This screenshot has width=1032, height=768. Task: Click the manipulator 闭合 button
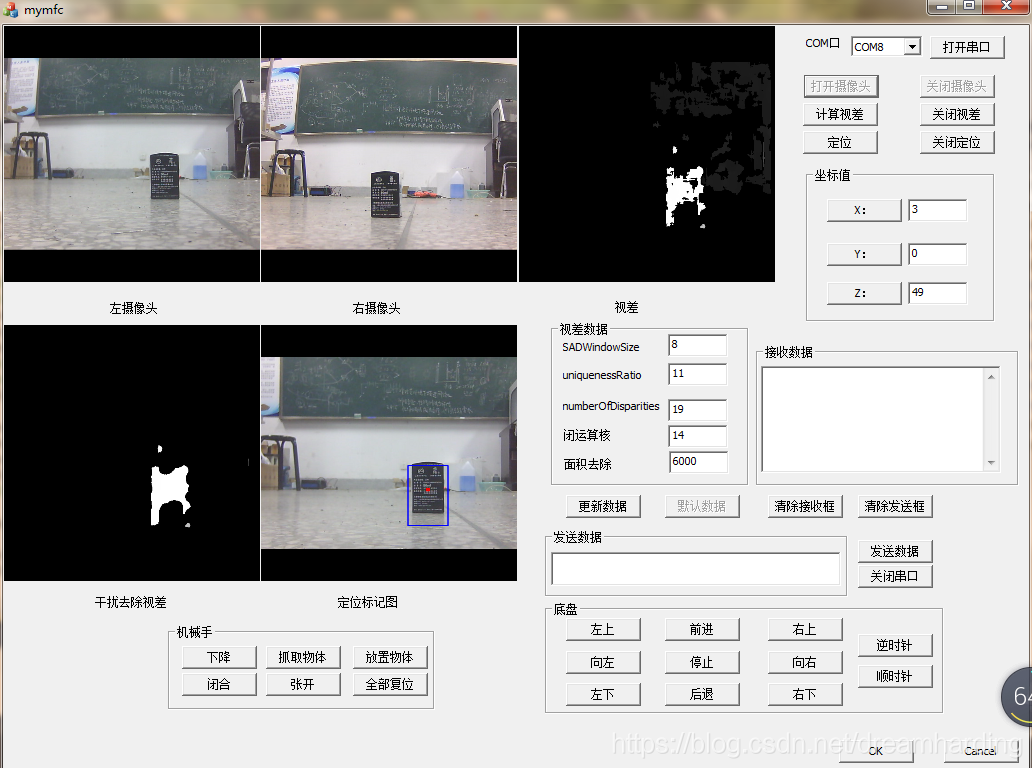[219, 684]
